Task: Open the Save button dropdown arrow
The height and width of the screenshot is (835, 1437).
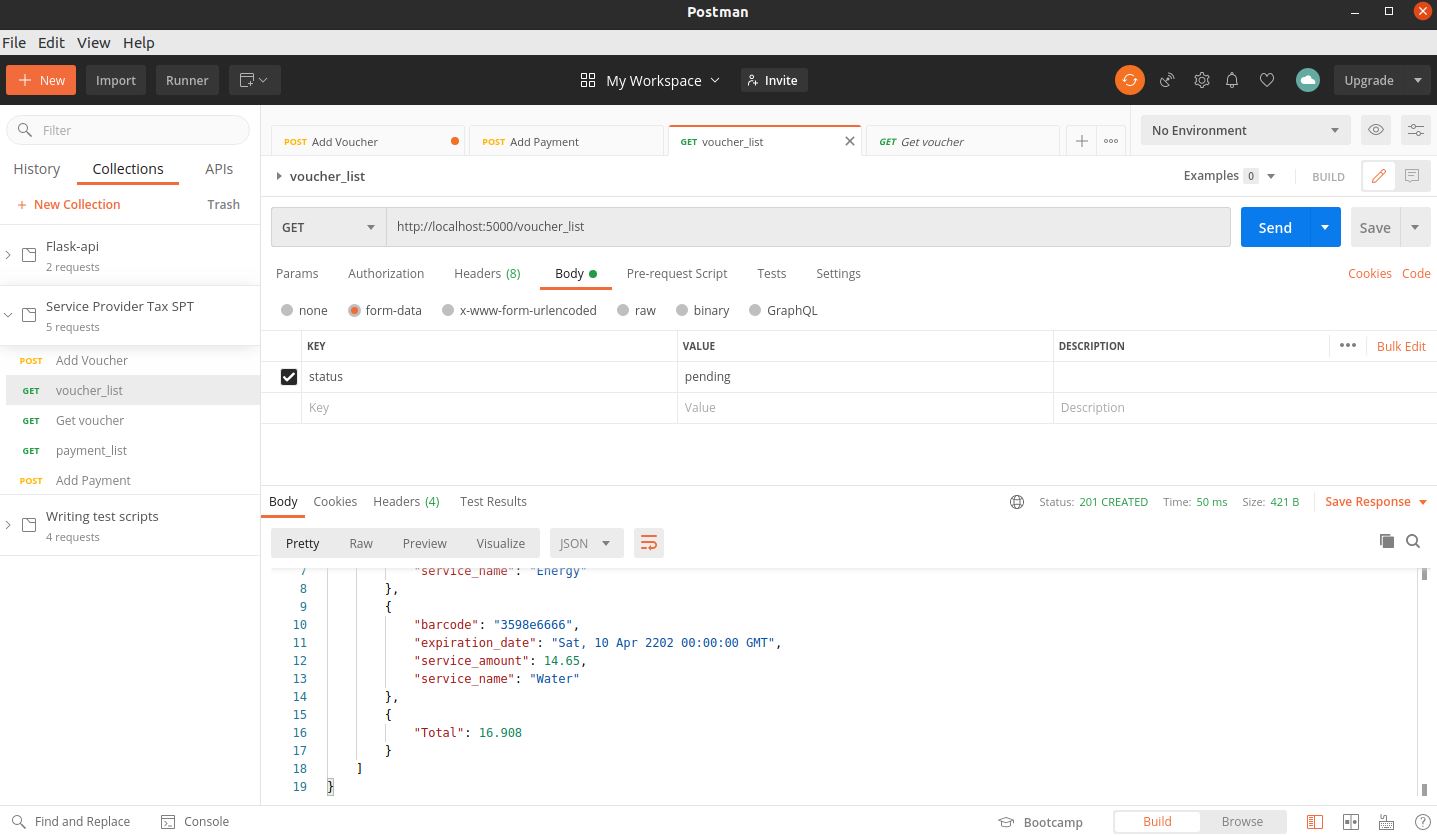Action: tap(1415, 227)
